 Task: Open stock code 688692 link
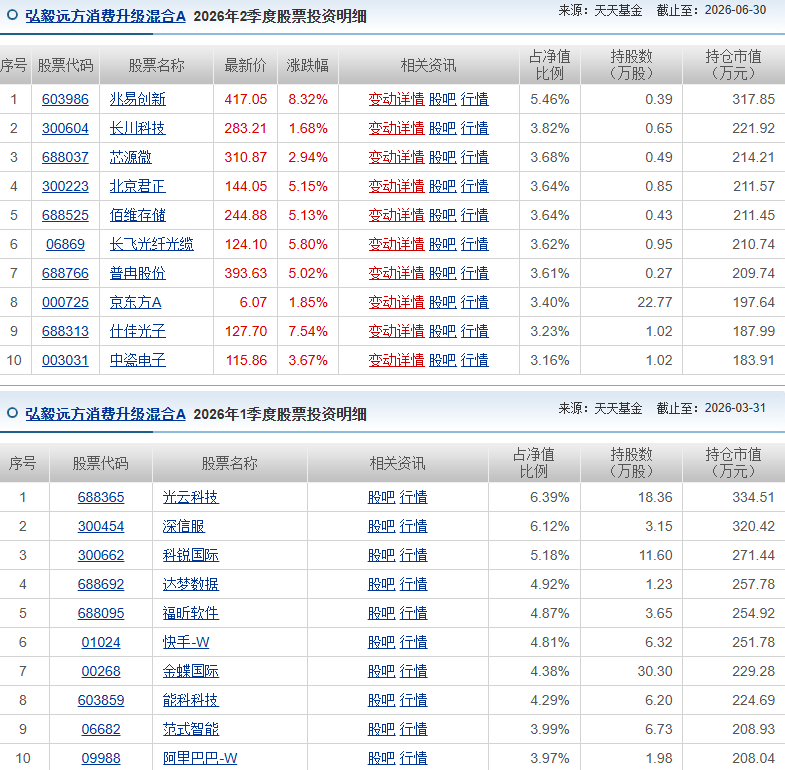[x=101, y=584]
